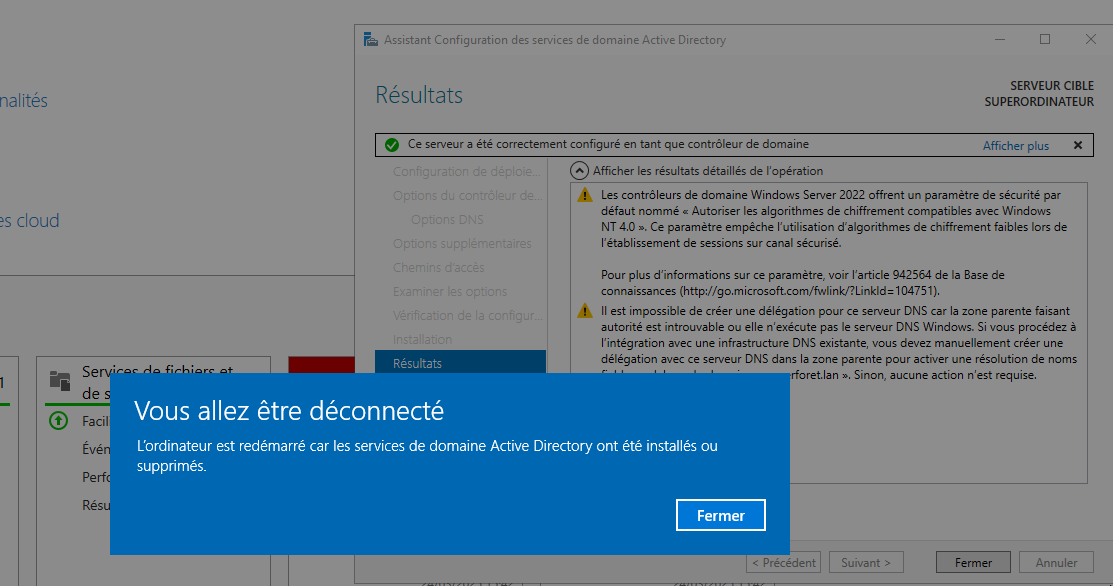Click the 'Vous allez être déconnecté' heading

(289, 411)
